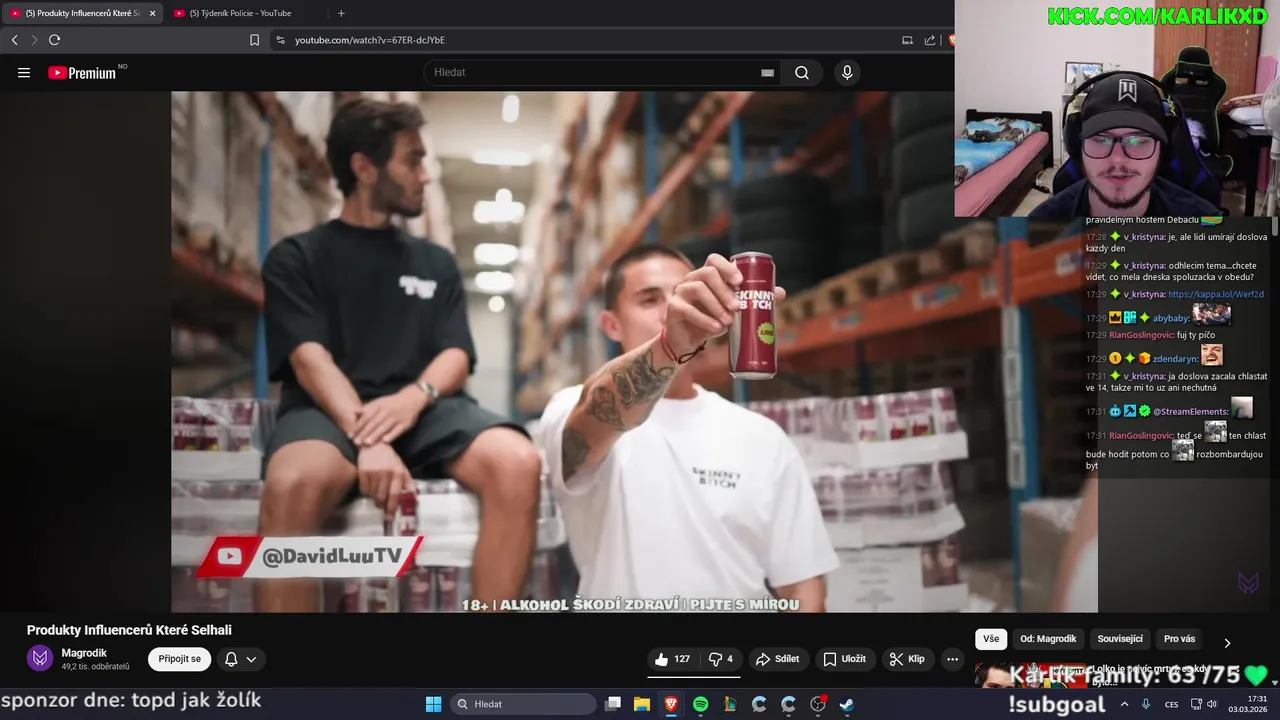Screen dimensions: 1280x720
Task: Open the Magrodik channel name link
Action: [84, 653]
